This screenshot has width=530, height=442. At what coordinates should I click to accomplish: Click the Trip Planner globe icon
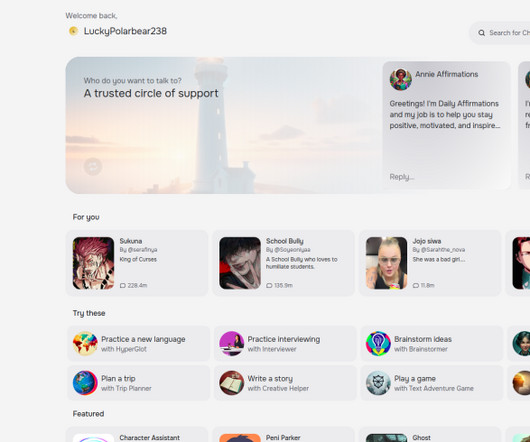pos(85,383)
